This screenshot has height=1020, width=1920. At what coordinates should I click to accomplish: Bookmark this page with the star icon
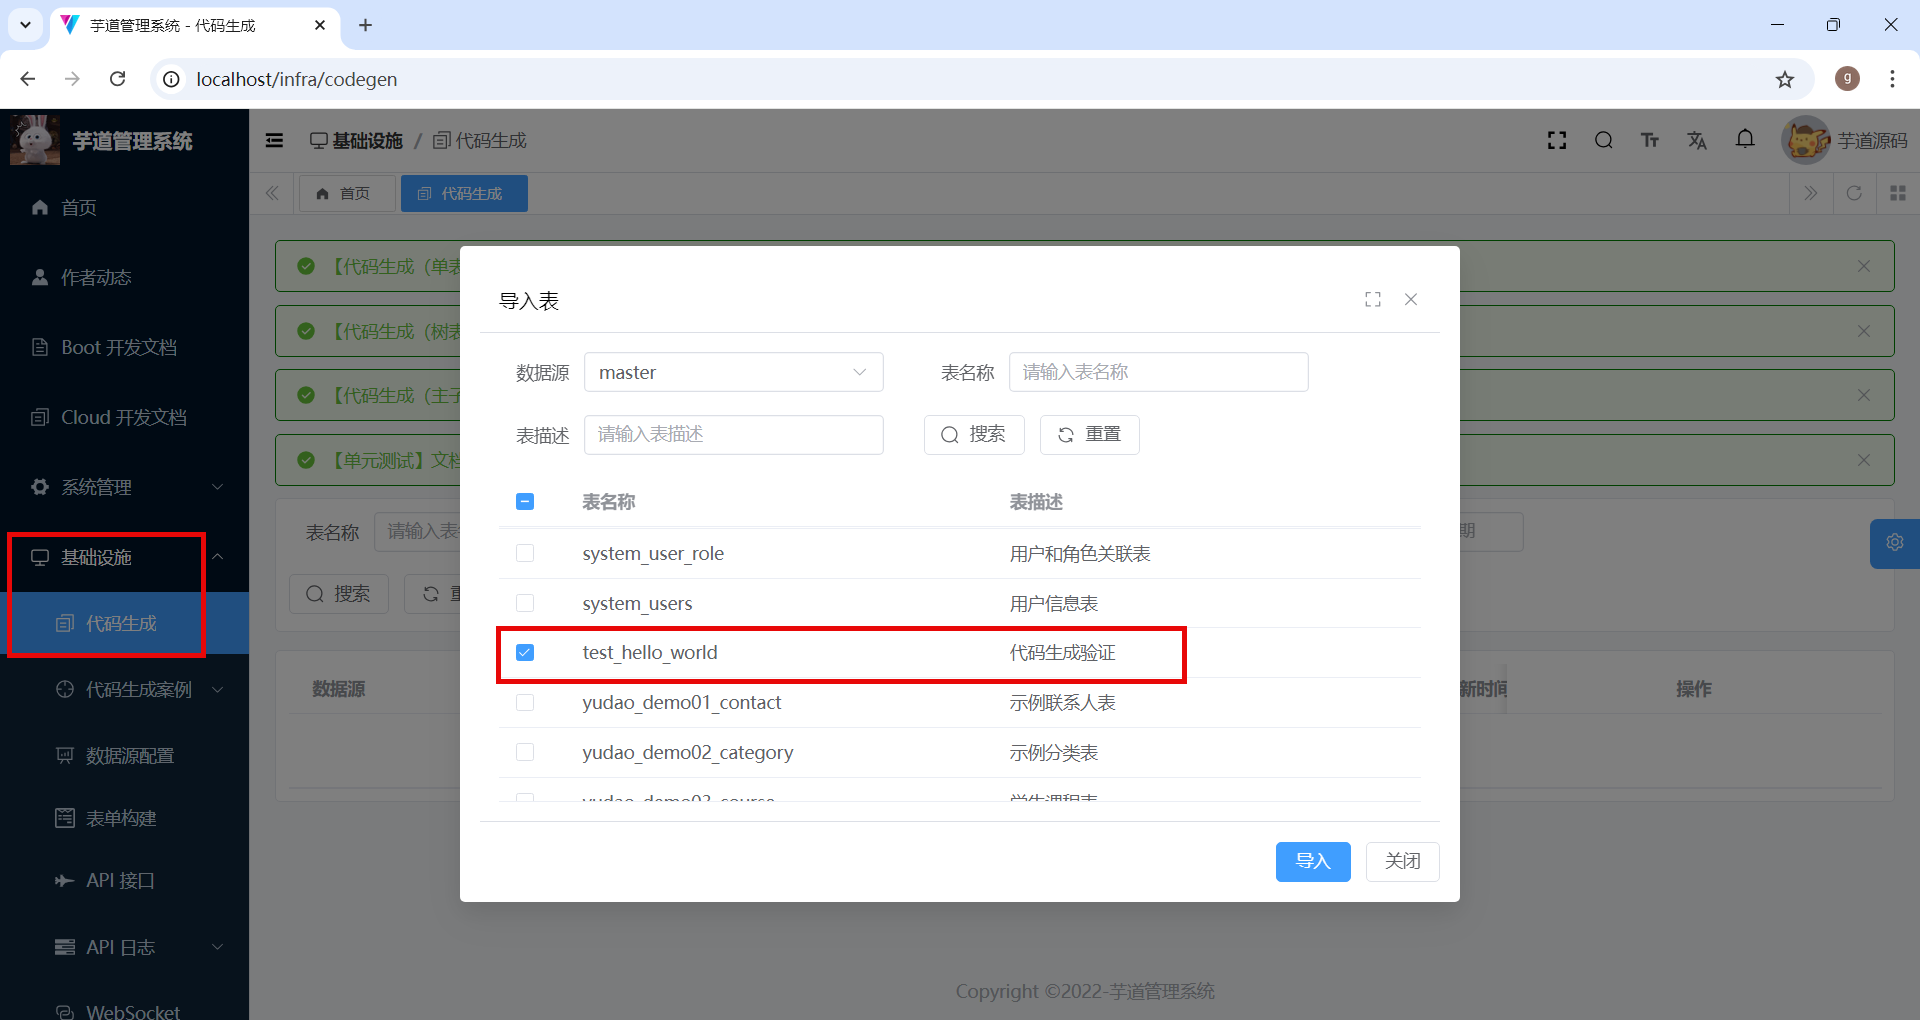(1784, 79)
